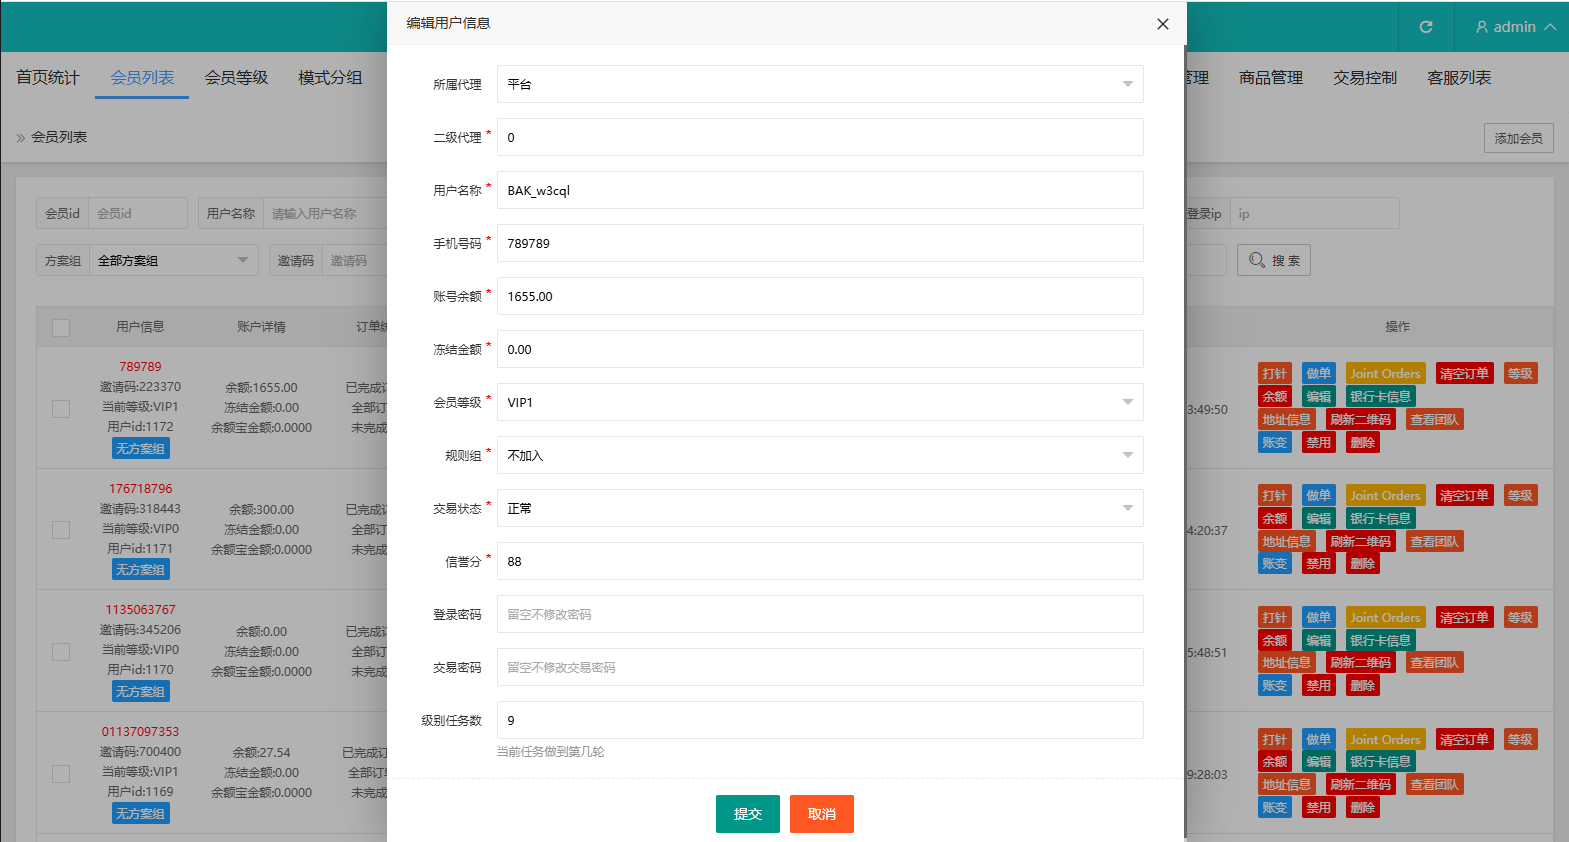This screenshot has height=842, width=1569.
Task: Switch to the 商品管理 tab
Action: 1270,78
